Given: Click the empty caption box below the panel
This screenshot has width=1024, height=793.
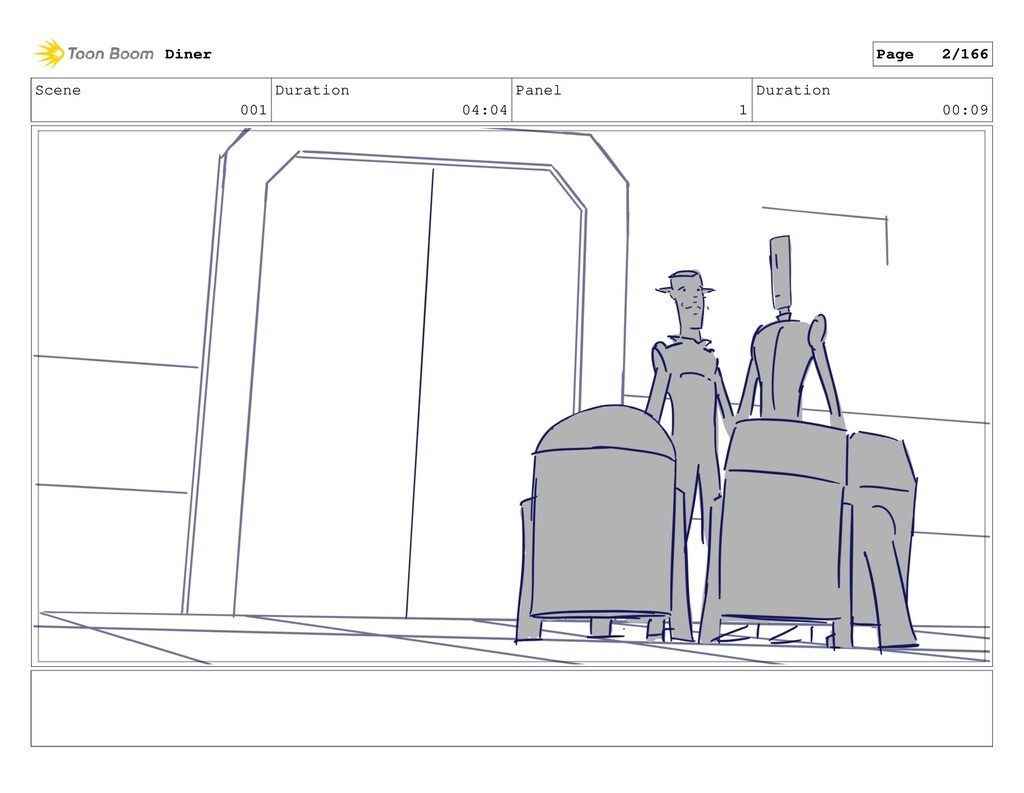Looking at the screenshot, I should [x=511, y=708].
